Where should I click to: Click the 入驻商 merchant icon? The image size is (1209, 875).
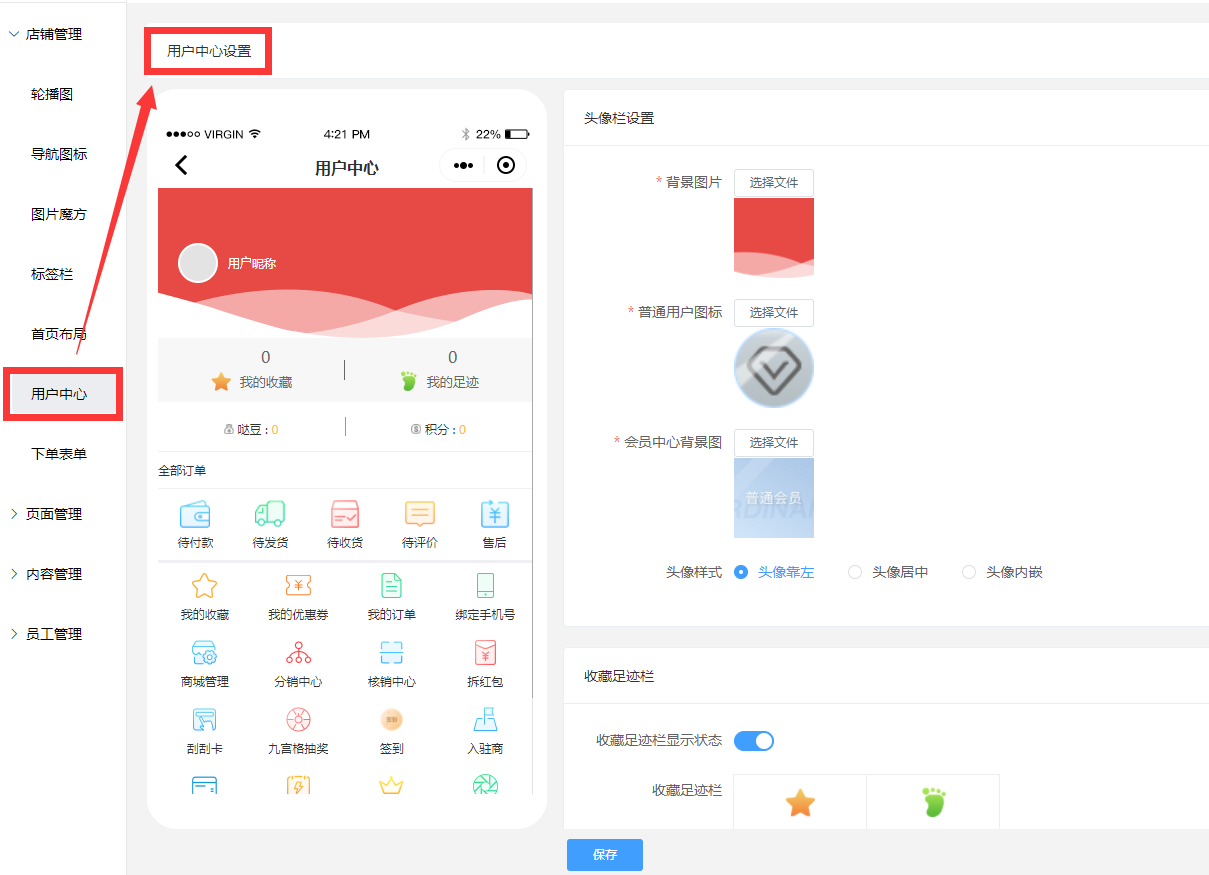[485, 720]
